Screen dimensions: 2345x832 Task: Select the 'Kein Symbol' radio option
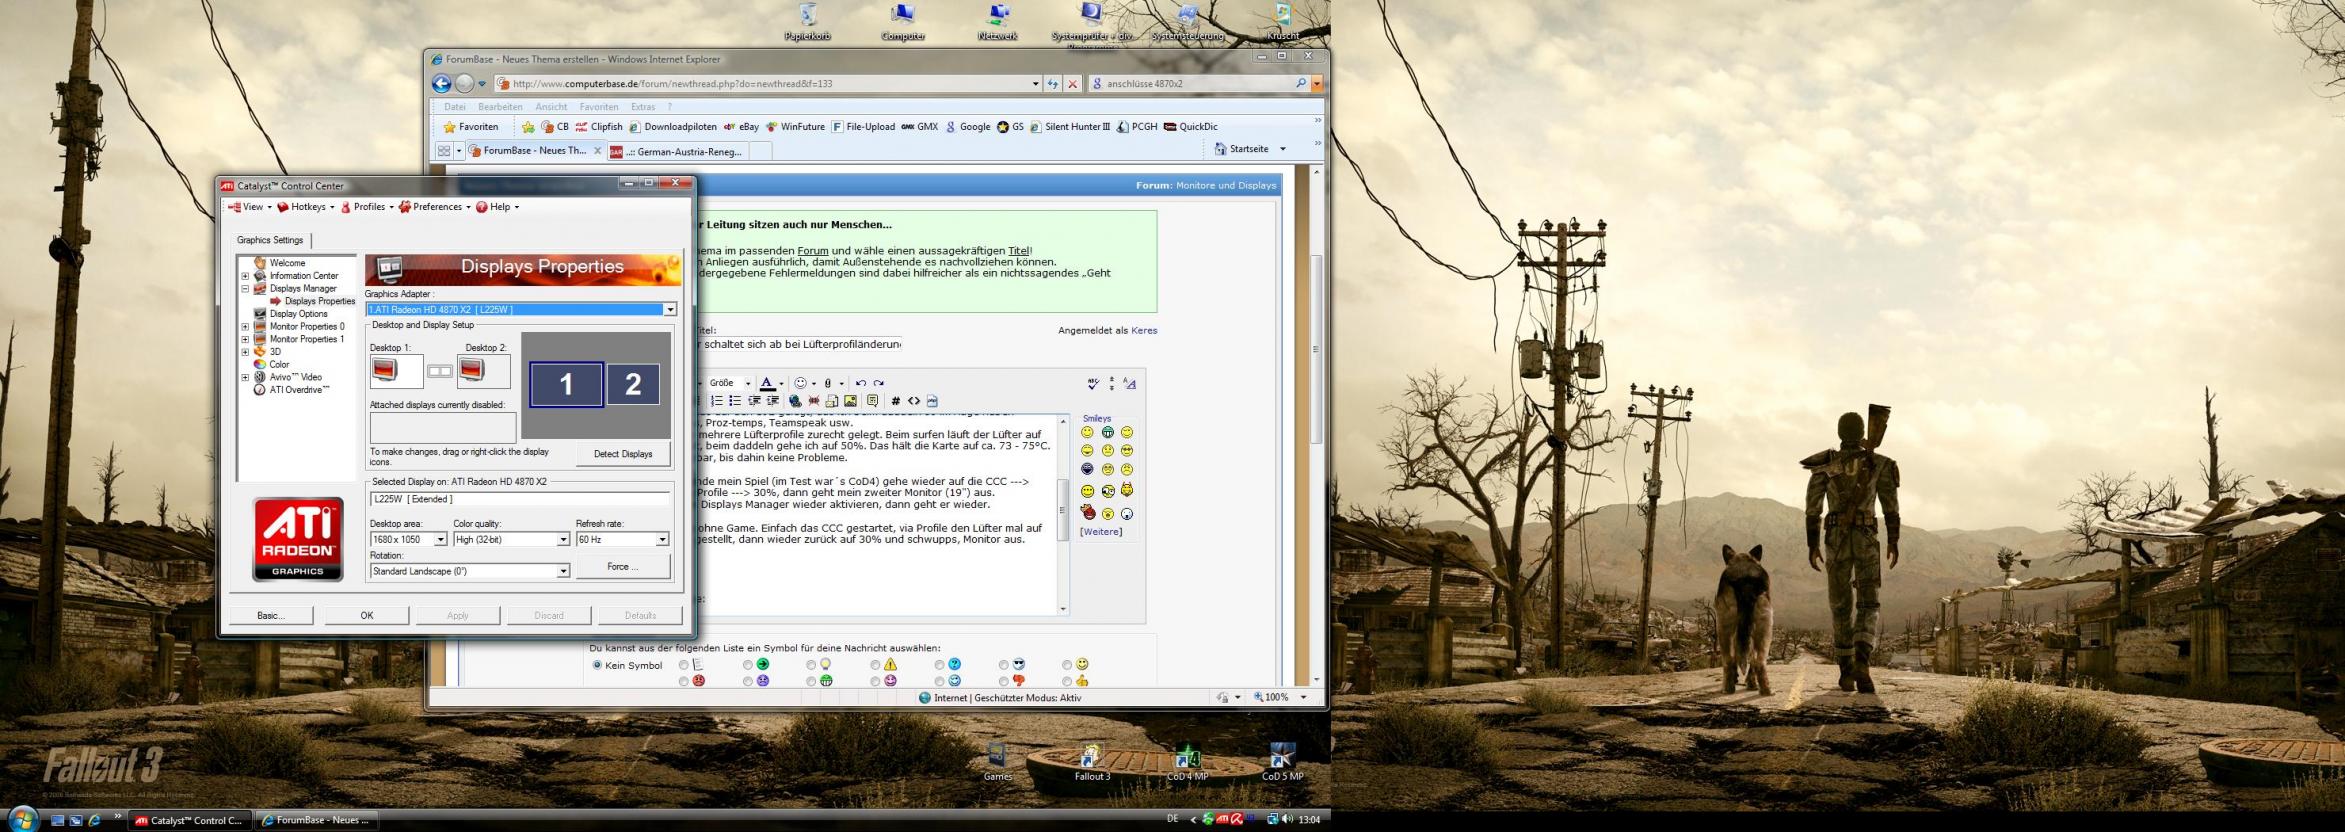597,665
